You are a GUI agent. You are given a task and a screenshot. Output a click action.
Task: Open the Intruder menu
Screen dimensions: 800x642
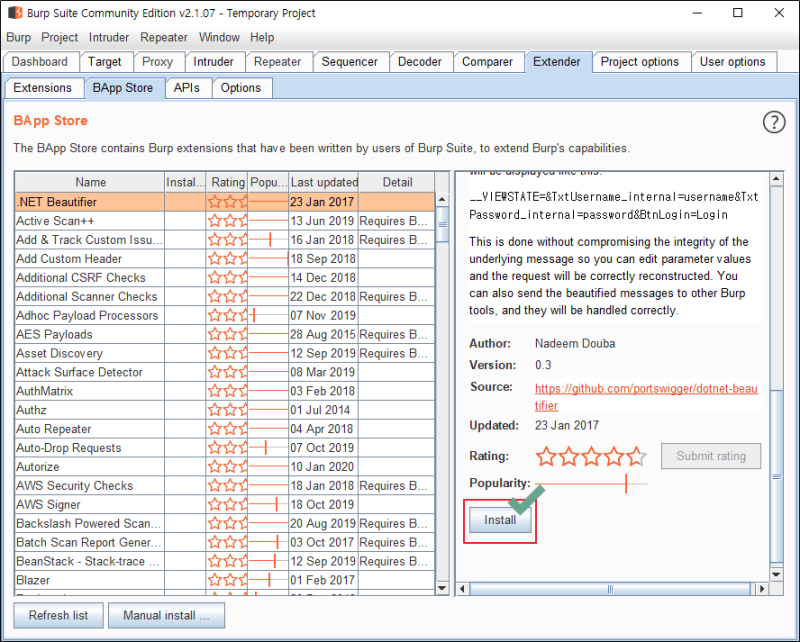point(109,37)
